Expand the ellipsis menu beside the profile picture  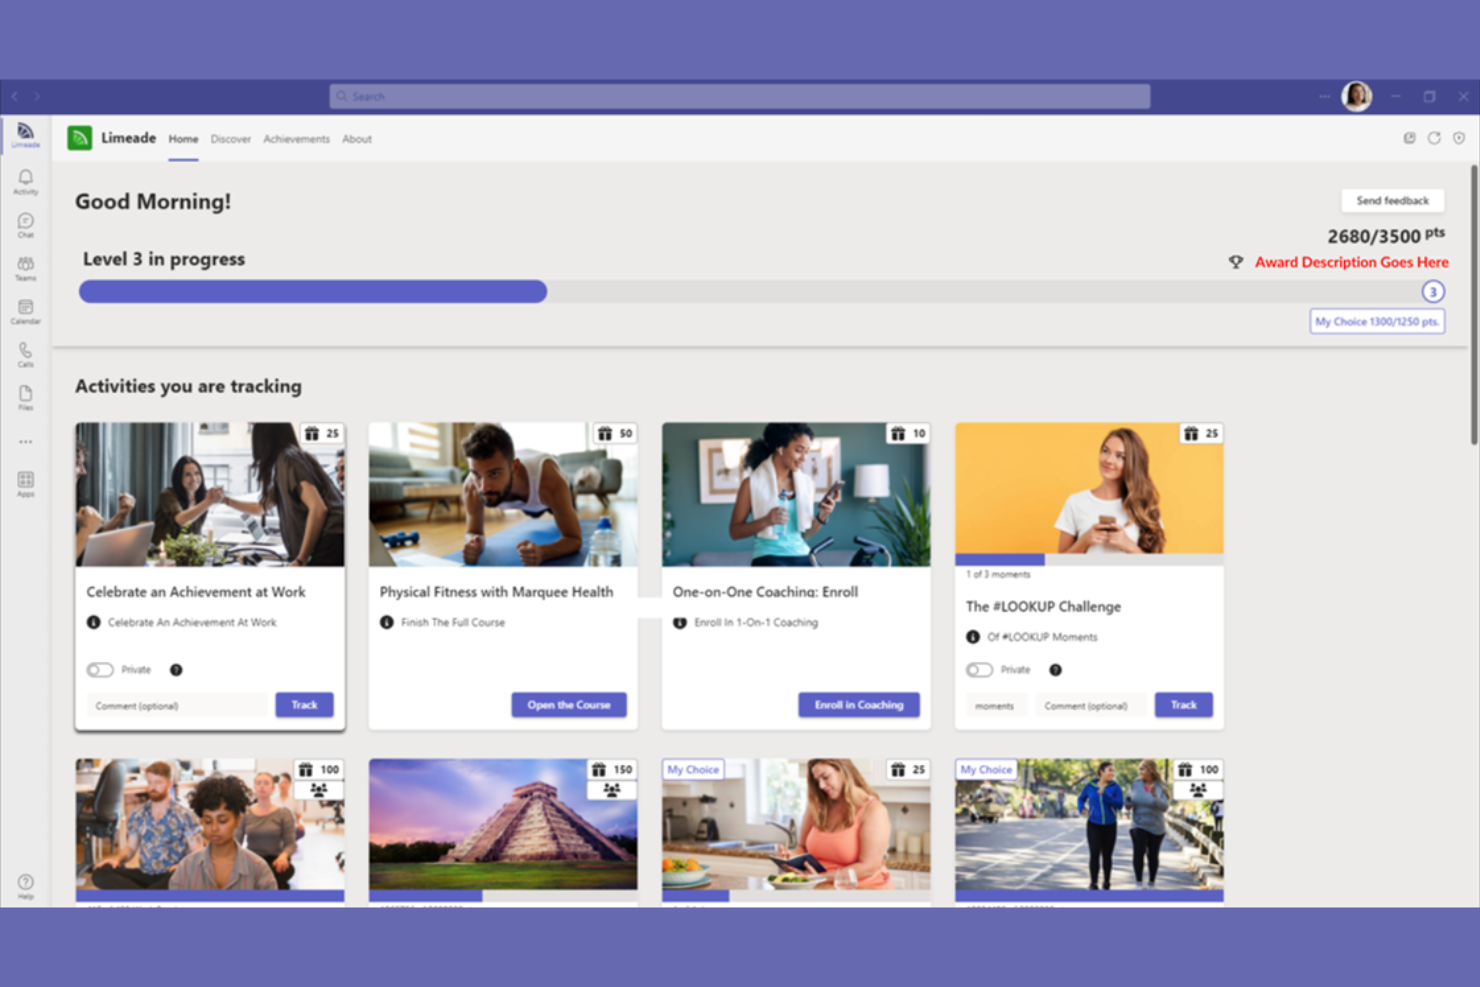[1324, 96]
